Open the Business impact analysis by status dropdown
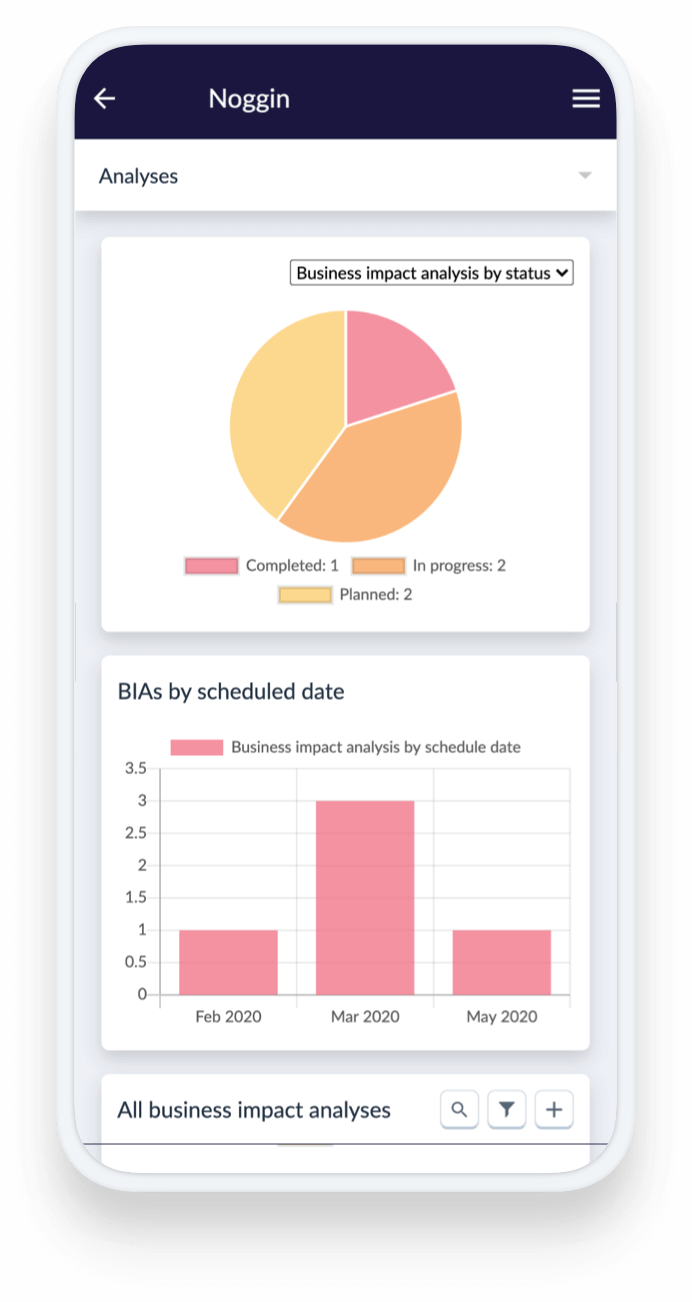The height and width of the screenshot is (1302, 692). pyautogui.click(x=431, y=273)
